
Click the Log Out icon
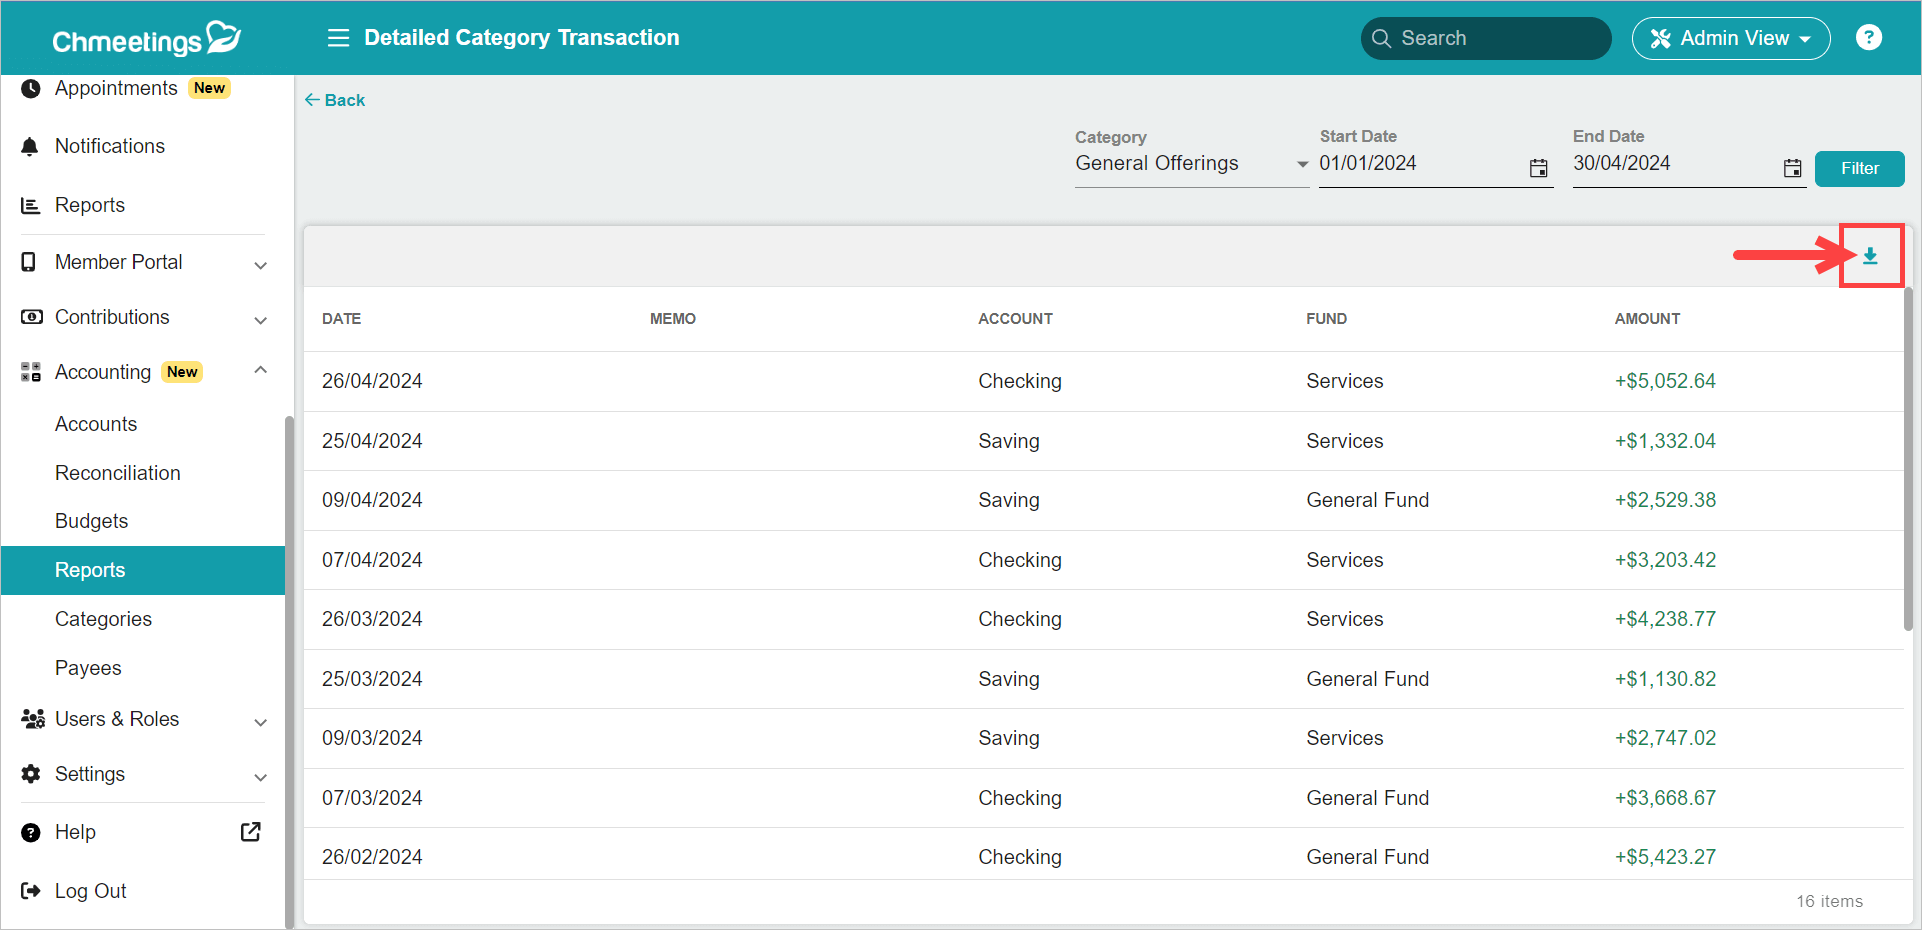coord(30,891)
